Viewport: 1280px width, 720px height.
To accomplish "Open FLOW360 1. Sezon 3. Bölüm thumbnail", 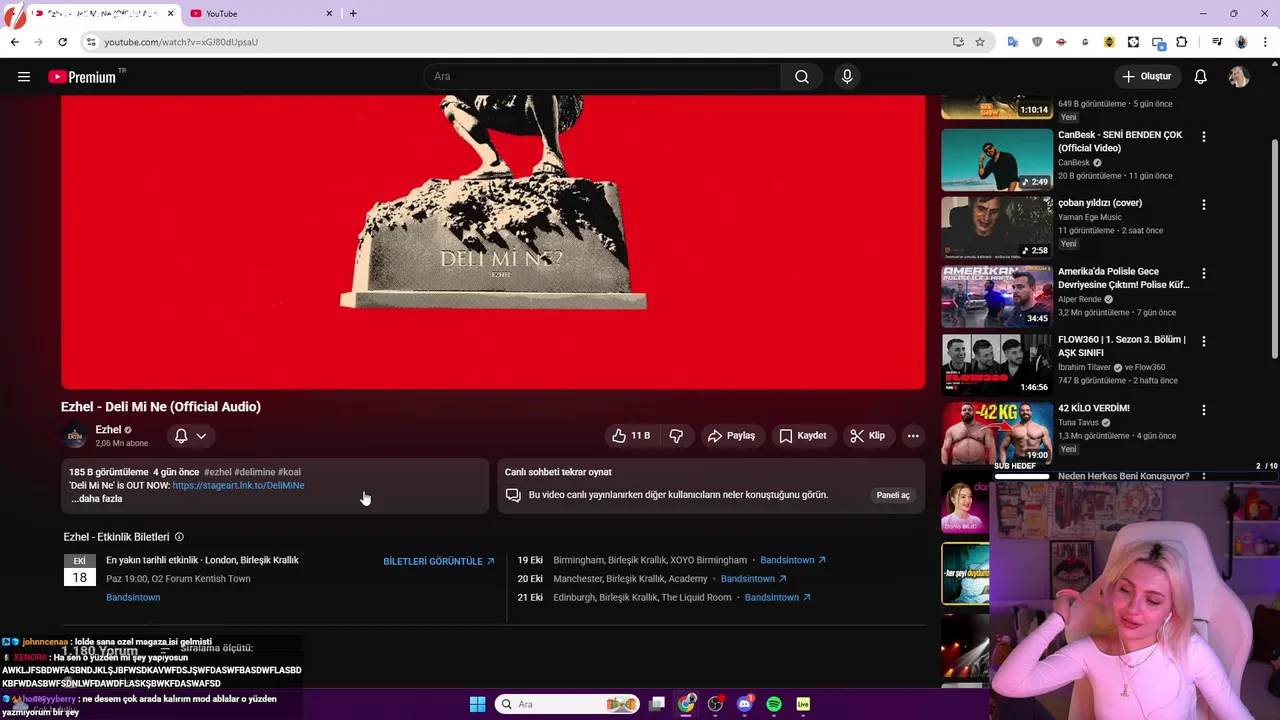I will coord(997,364).
